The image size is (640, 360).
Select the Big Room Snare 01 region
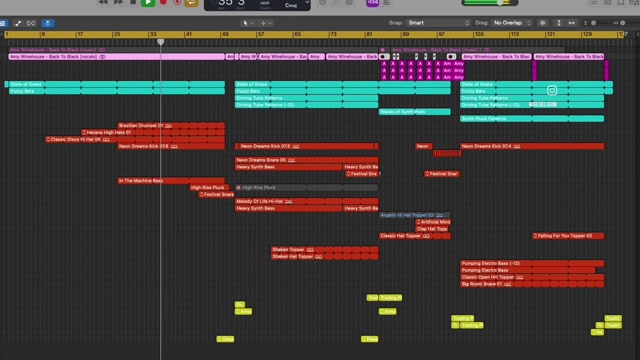(x=532, y=284)
